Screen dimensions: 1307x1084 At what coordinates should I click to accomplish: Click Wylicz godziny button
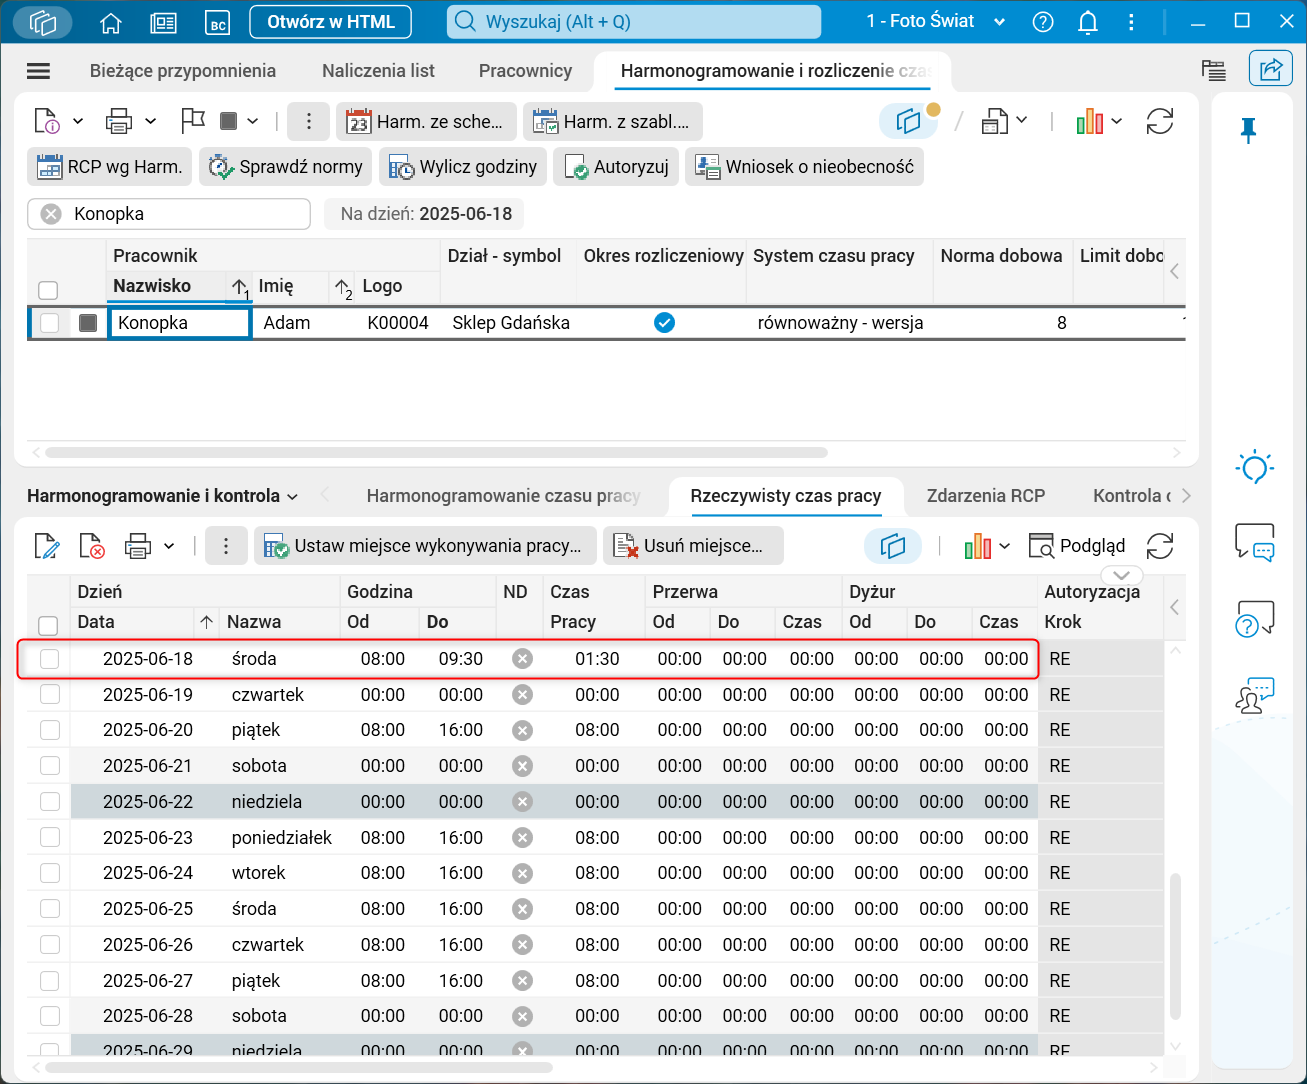click(x=463, y=167)
